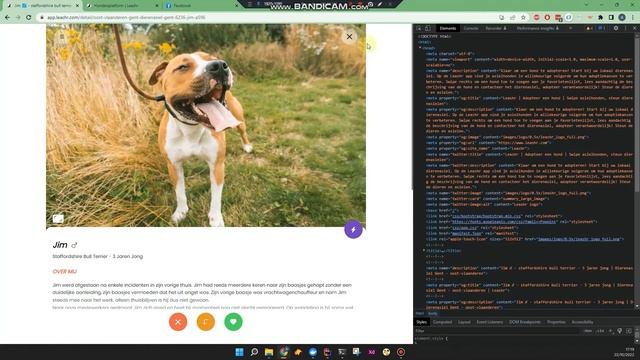Reload the page with the refresh icon

pos(29,18)
